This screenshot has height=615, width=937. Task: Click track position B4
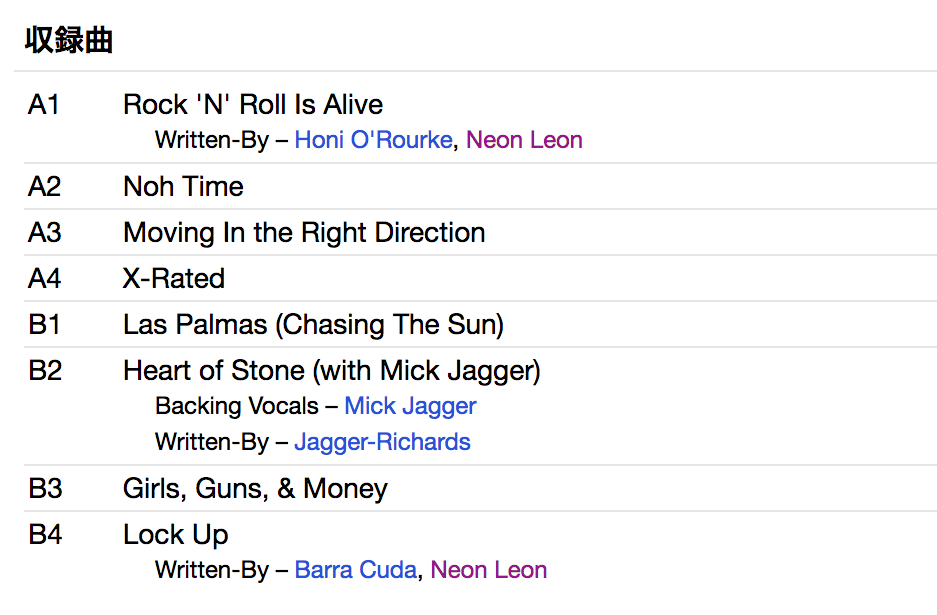45,535
